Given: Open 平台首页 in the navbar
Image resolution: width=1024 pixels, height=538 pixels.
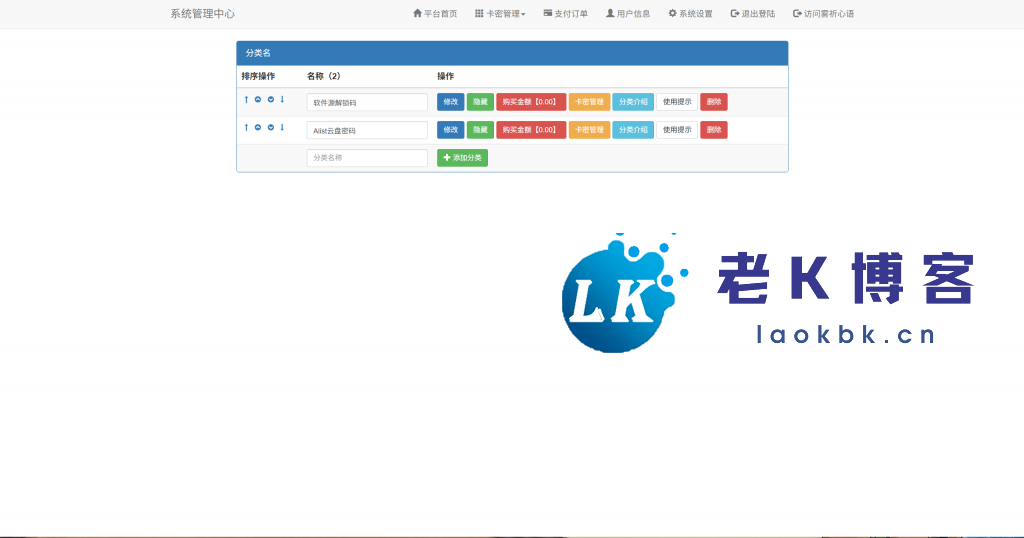Looking at the screenshot, I should coord(435,14).
